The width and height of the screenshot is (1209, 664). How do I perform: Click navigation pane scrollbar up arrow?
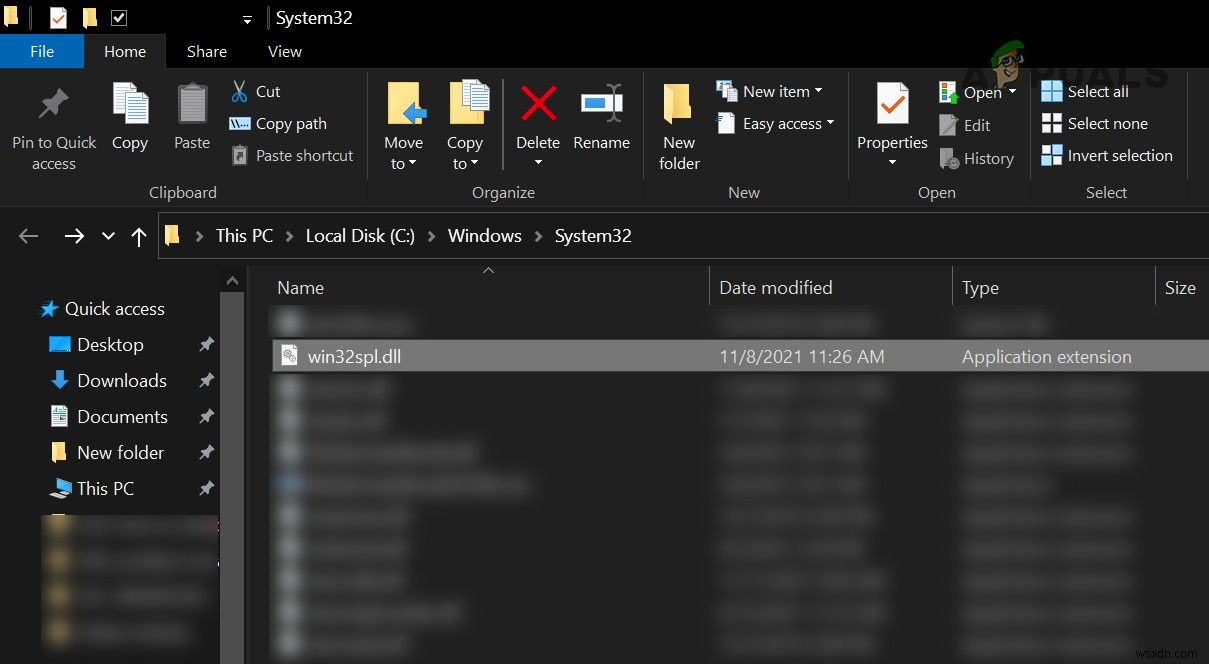click(x=232, y=281)
